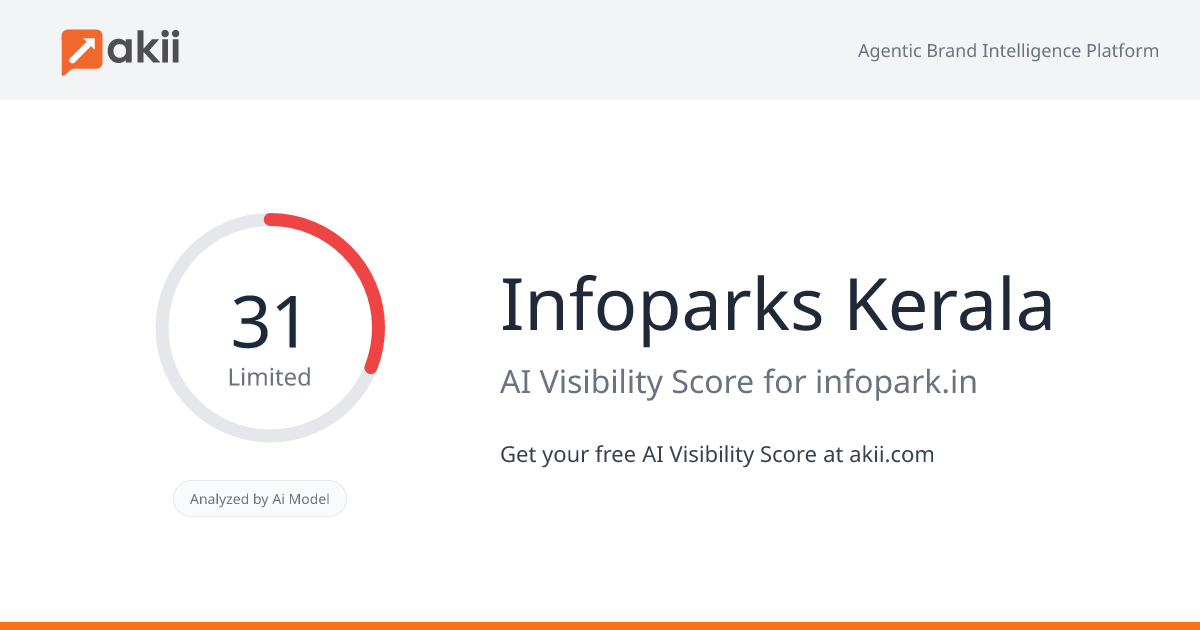The width and height of the screenshot is (1200, 630).
Task: Visit akii.com from the call-to-action text
Action: click(x=889, y=454)
